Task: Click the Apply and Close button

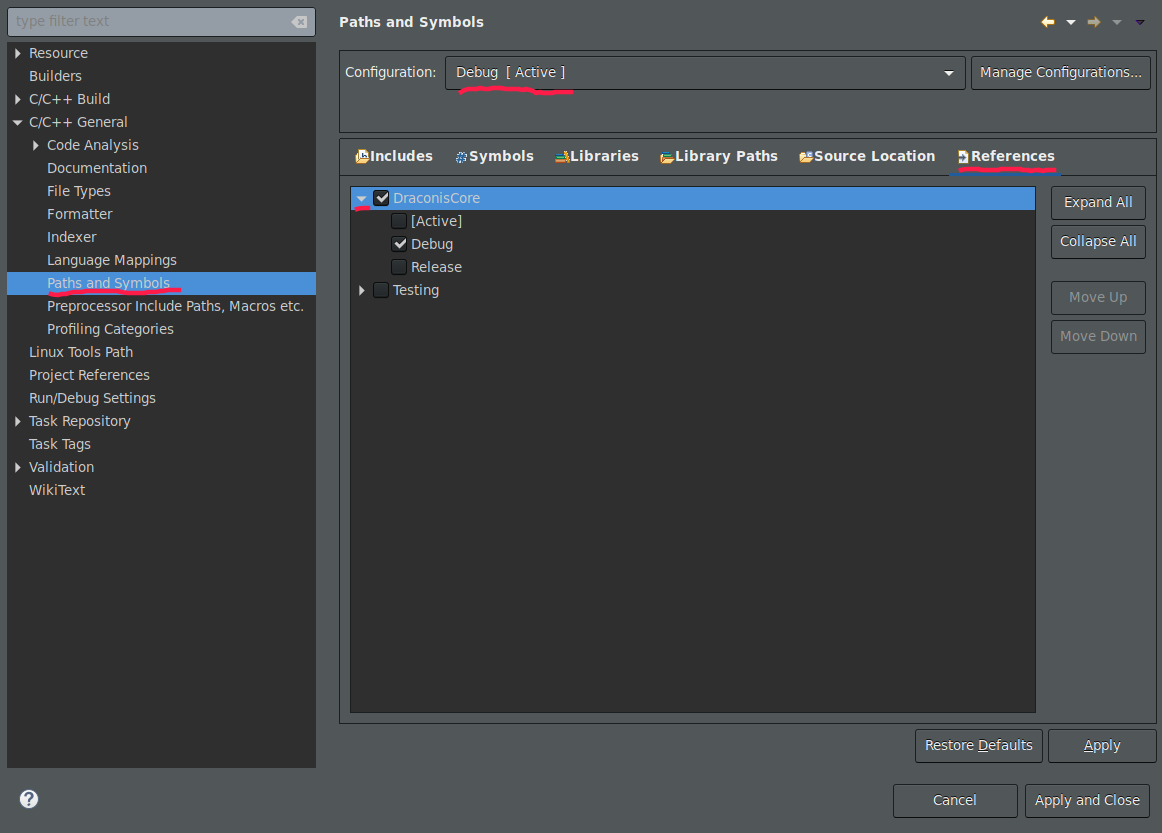Action: click(x=1087, y=800)
